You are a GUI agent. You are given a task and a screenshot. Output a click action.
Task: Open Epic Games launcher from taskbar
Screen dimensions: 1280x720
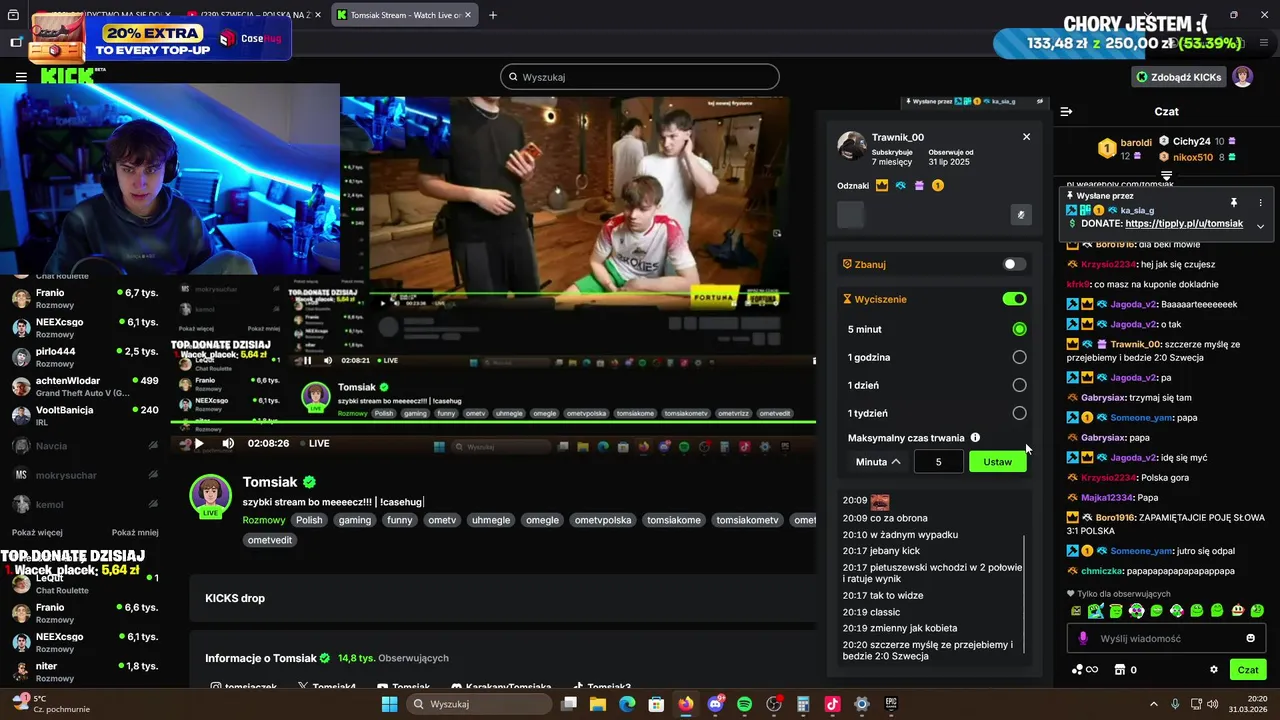[x=891, y=704]
